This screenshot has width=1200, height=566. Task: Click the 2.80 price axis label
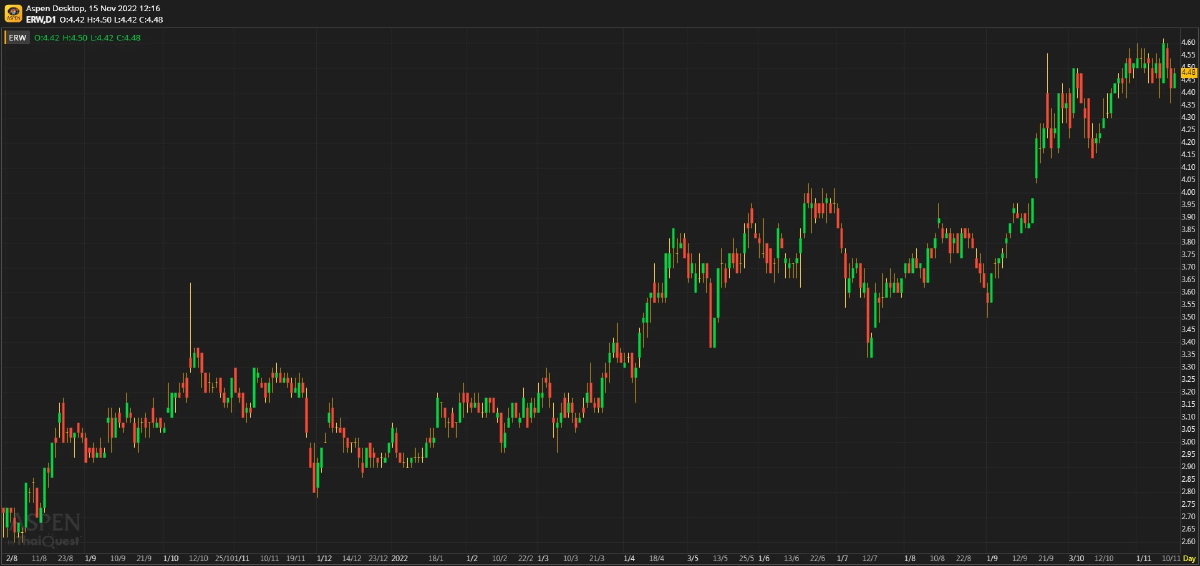[1188, 491]
